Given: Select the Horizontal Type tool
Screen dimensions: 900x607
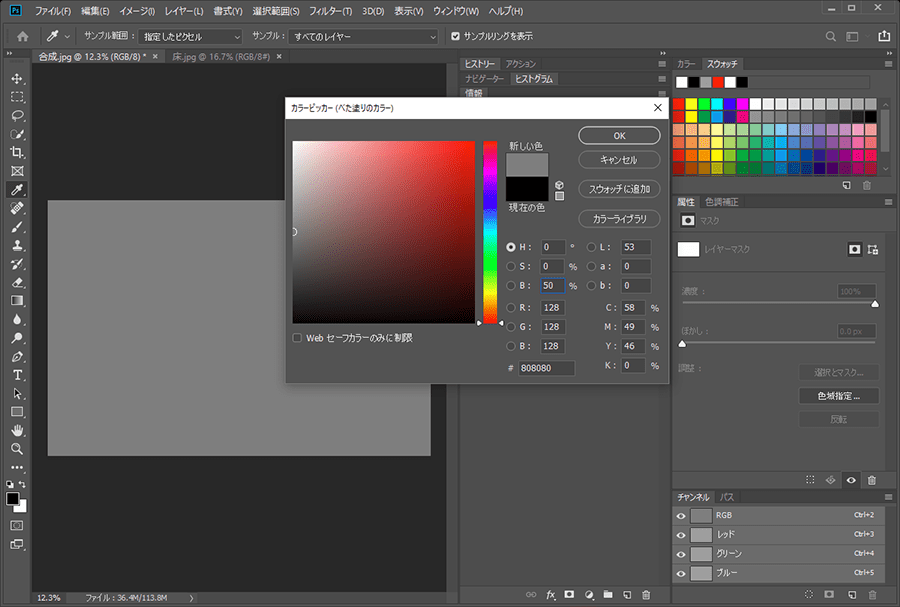Looking at the screenshot, I should pyautogui.click(x=17, y=375).
